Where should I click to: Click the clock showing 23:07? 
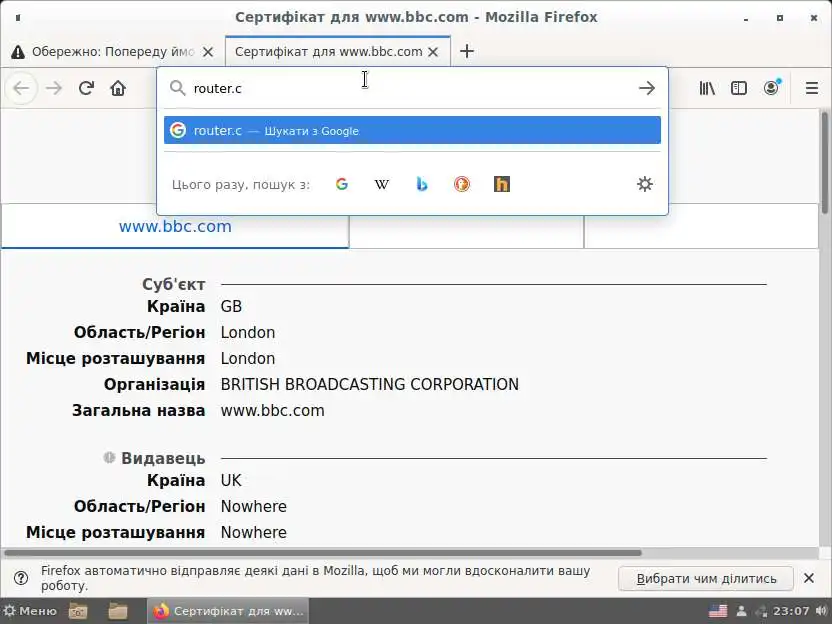coord(791,611)
